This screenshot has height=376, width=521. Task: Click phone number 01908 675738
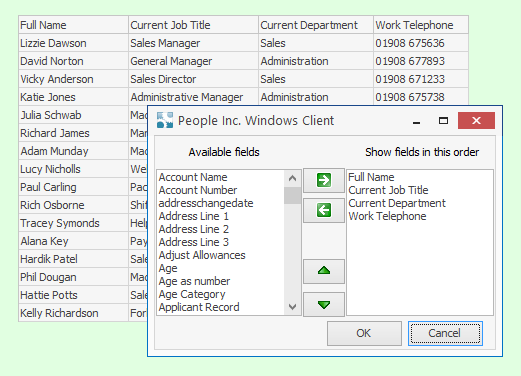point(421,97)
